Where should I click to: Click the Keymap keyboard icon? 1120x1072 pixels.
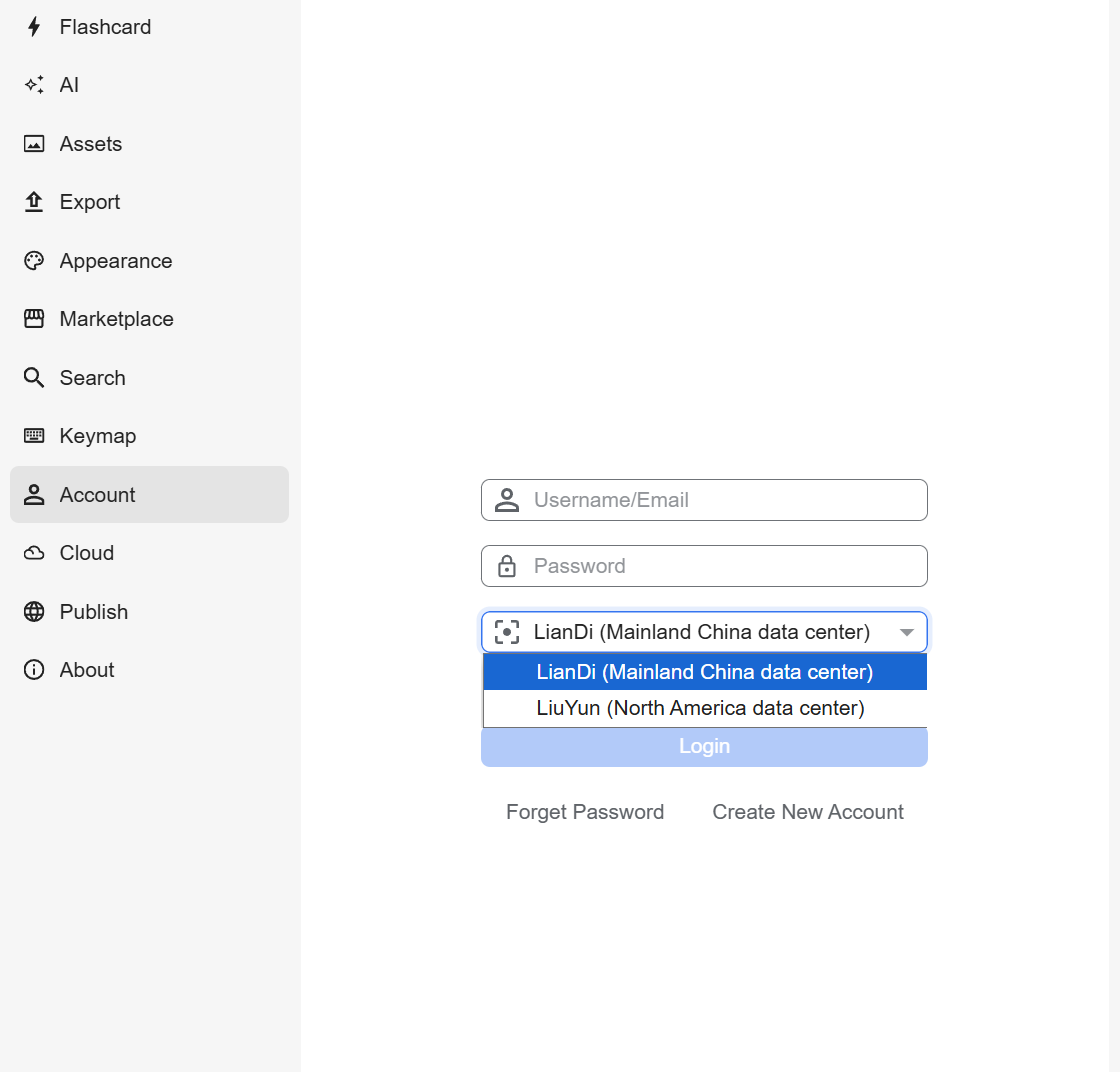[34, 436]
